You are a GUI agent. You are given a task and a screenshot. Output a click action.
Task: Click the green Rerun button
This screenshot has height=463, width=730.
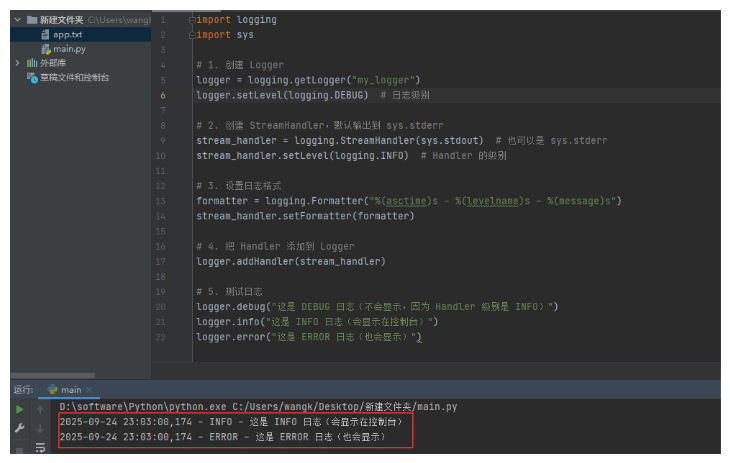[x=19, y=409]
